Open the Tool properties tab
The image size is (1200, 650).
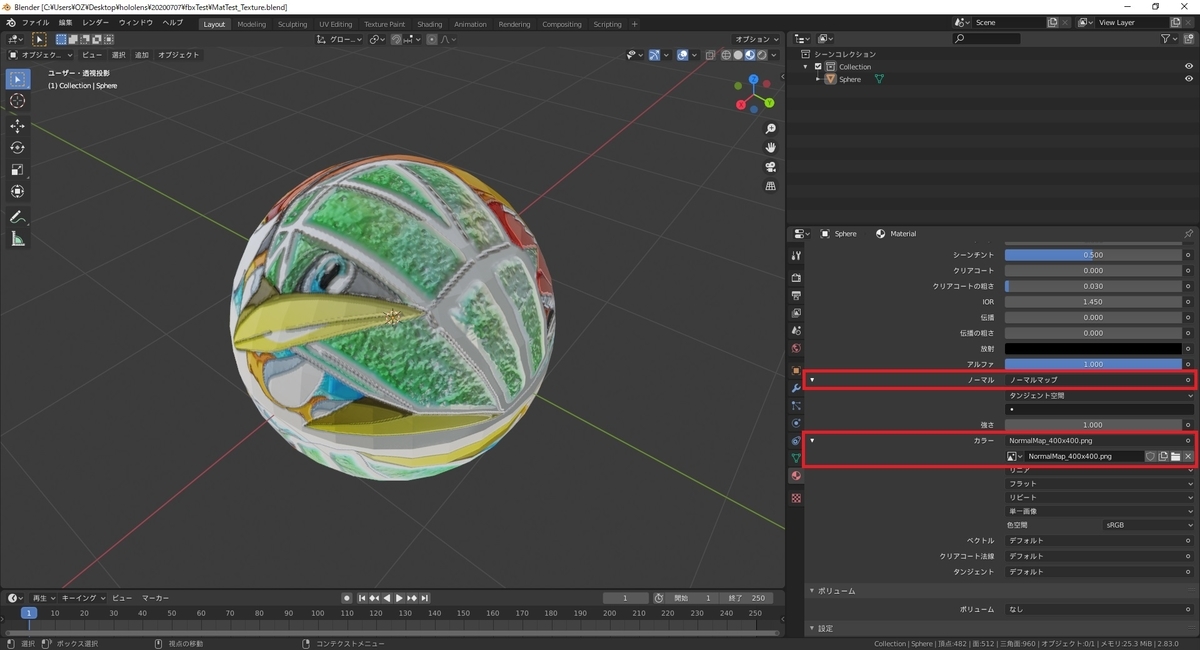click(796, 256)
